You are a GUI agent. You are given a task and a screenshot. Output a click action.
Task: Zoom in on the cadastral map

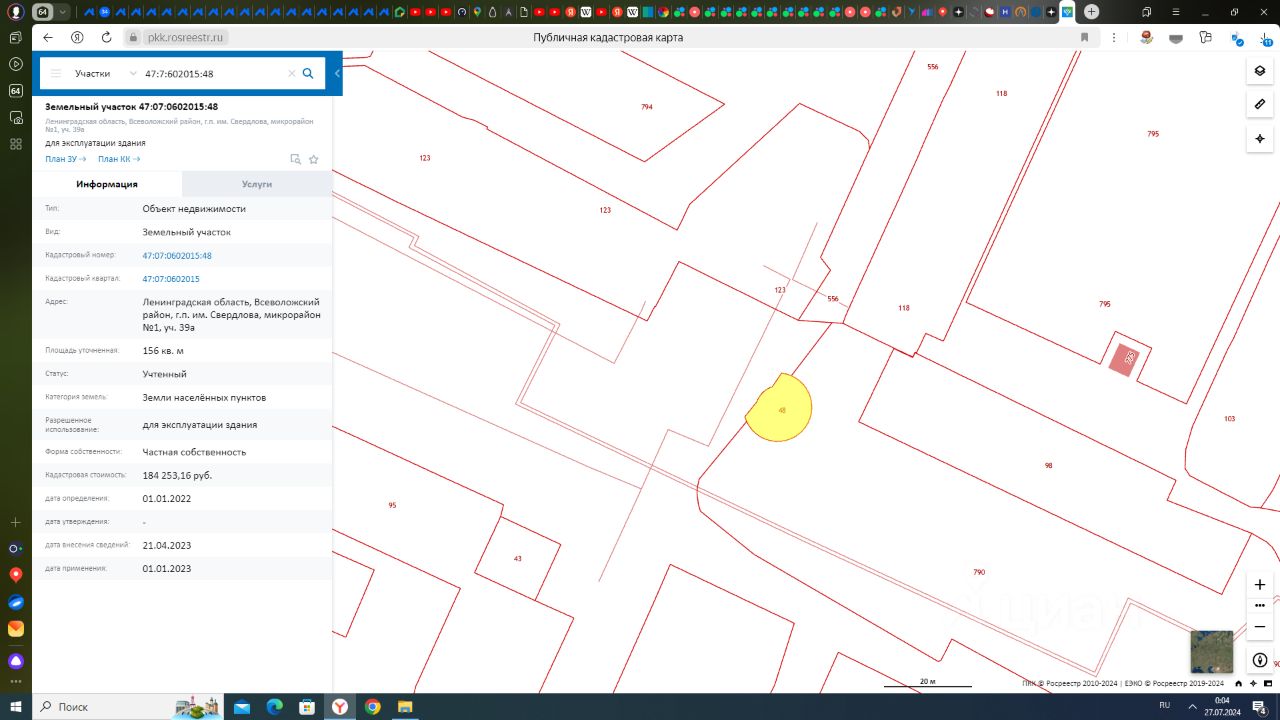click(x=1260, y=584)
